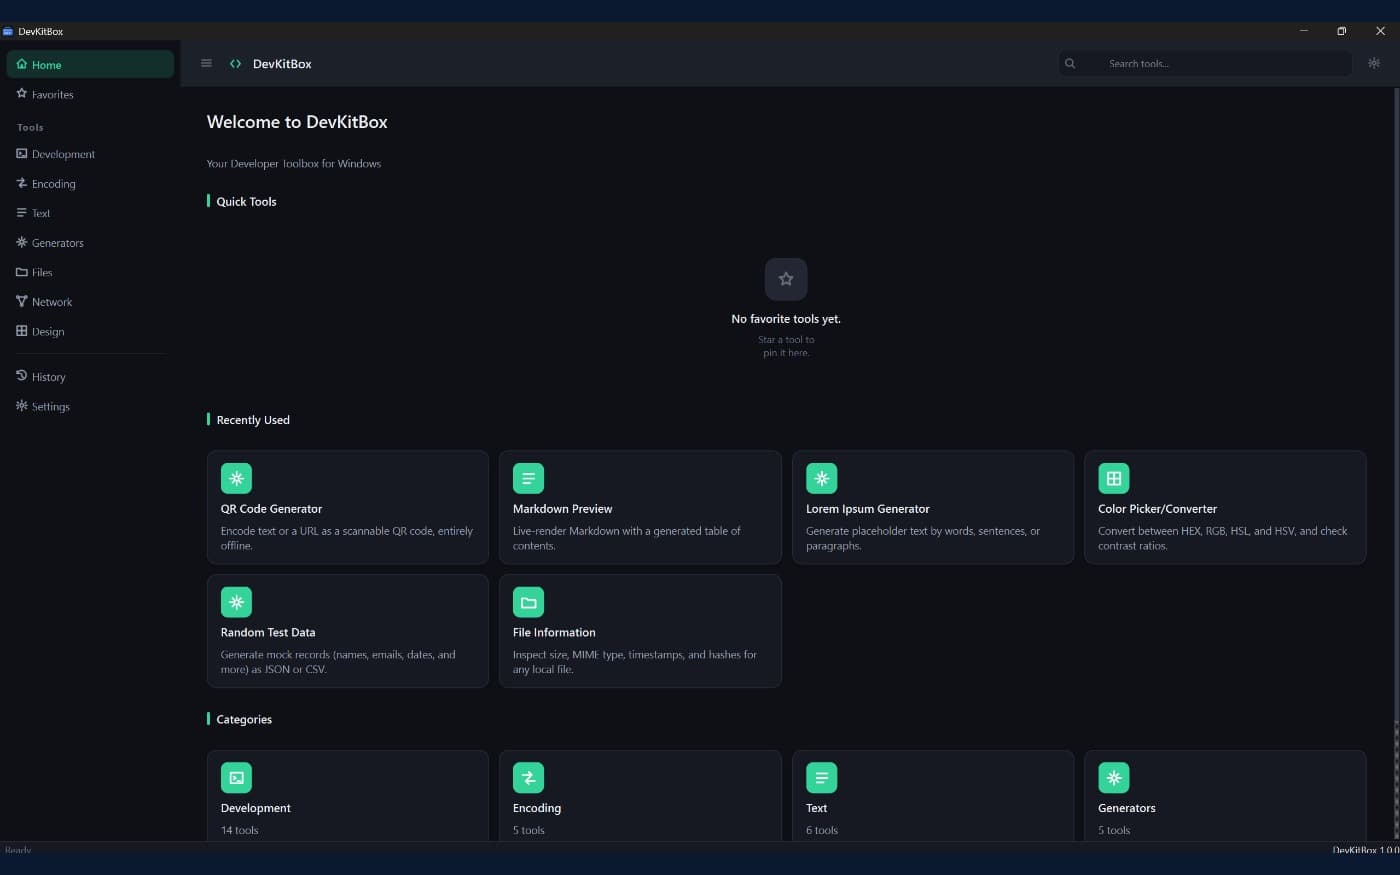Click the Text category card icon
This screenshot has width=1400, height=875.
[x=821, y=777]
